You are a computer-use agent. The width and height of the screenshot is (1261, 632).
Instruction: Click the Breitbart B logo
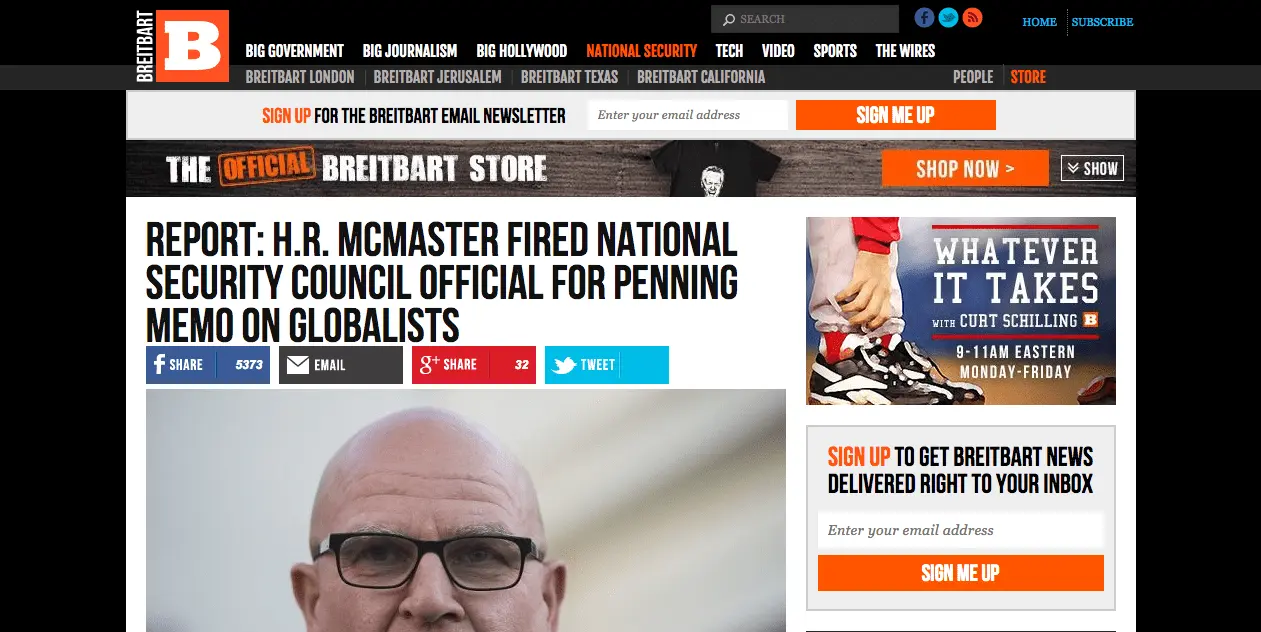pyautogui.click(x=183, y=46)
